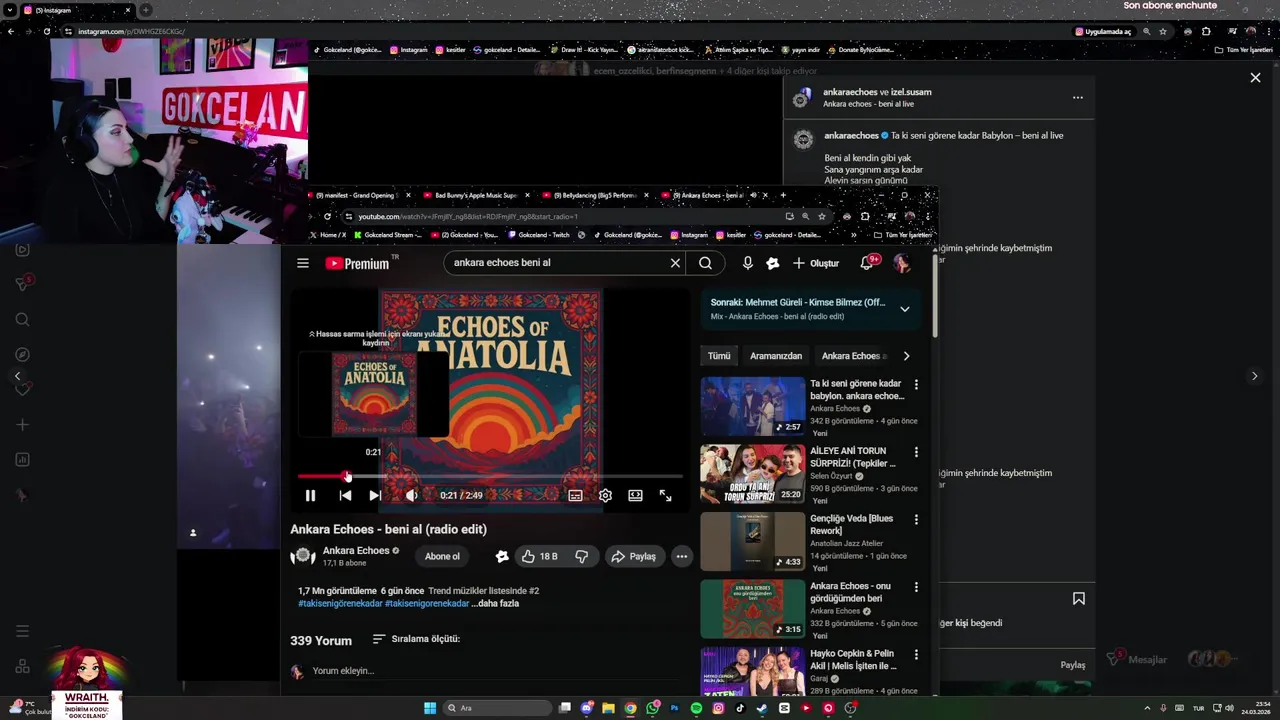The image size is (1280, 720).
Task: Open options for AİLEYE ANİ TORUN video
Action: click(916, 452)
